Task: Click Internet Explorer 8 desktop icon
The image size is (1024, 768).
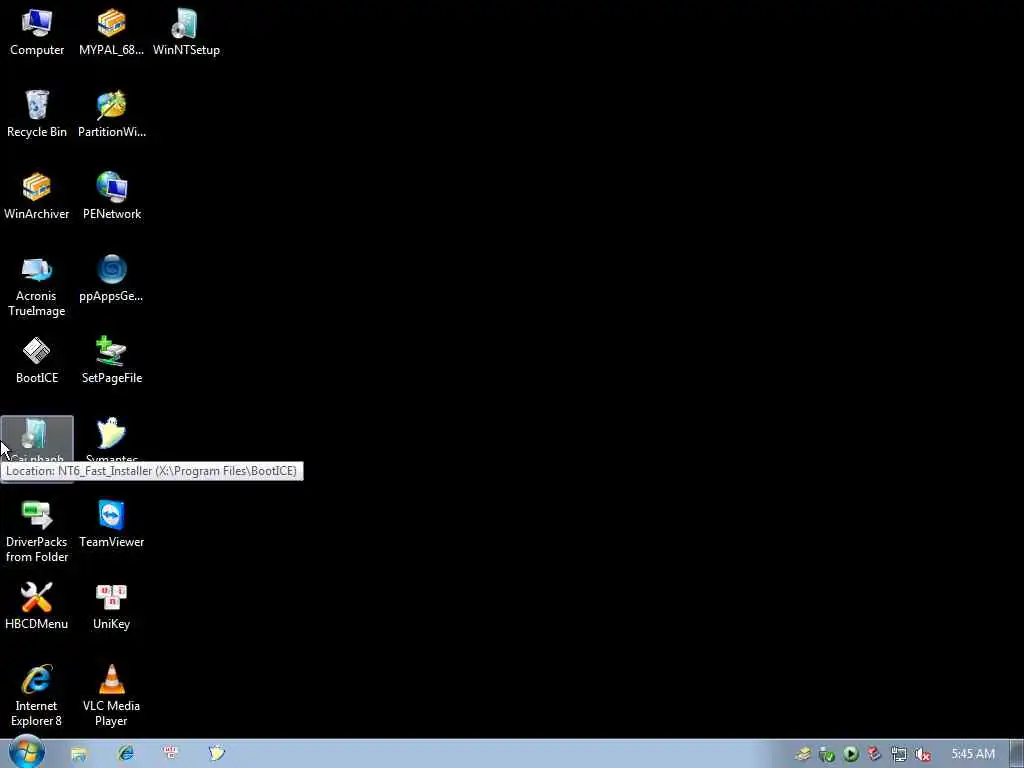Action: [37, 696]
